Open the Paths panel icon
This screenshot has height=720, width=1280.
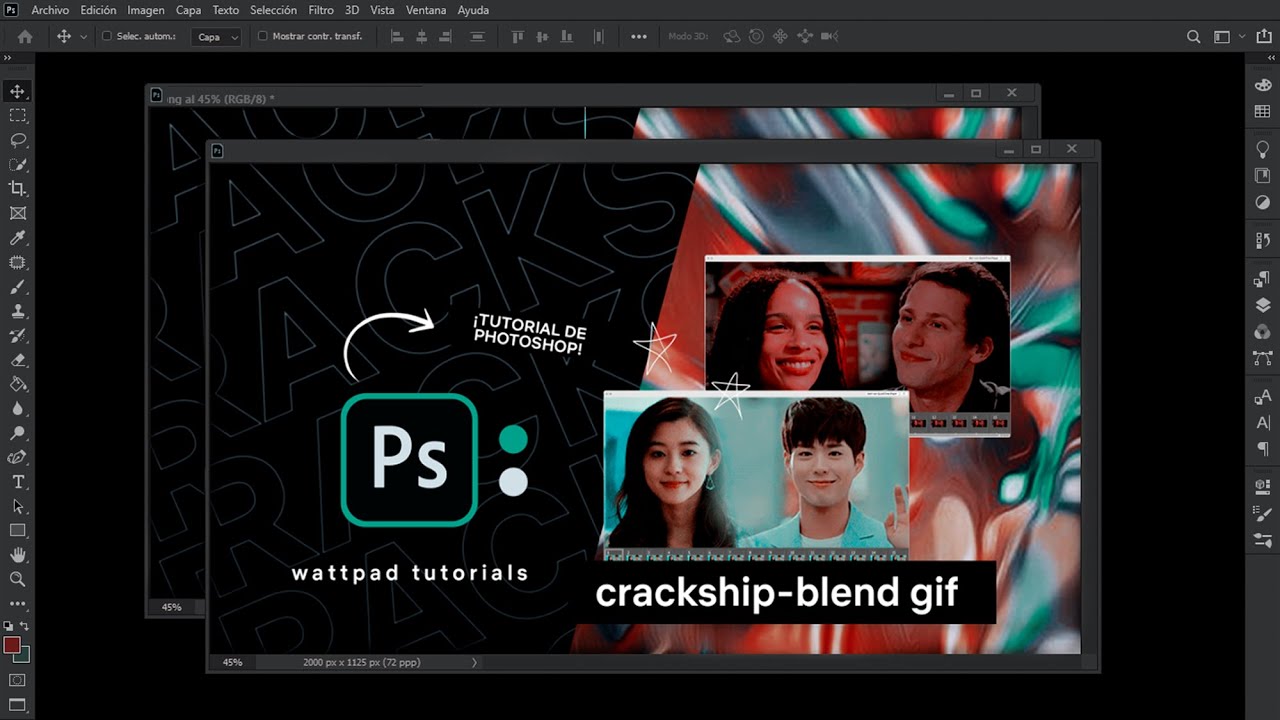coord(1263,358)
